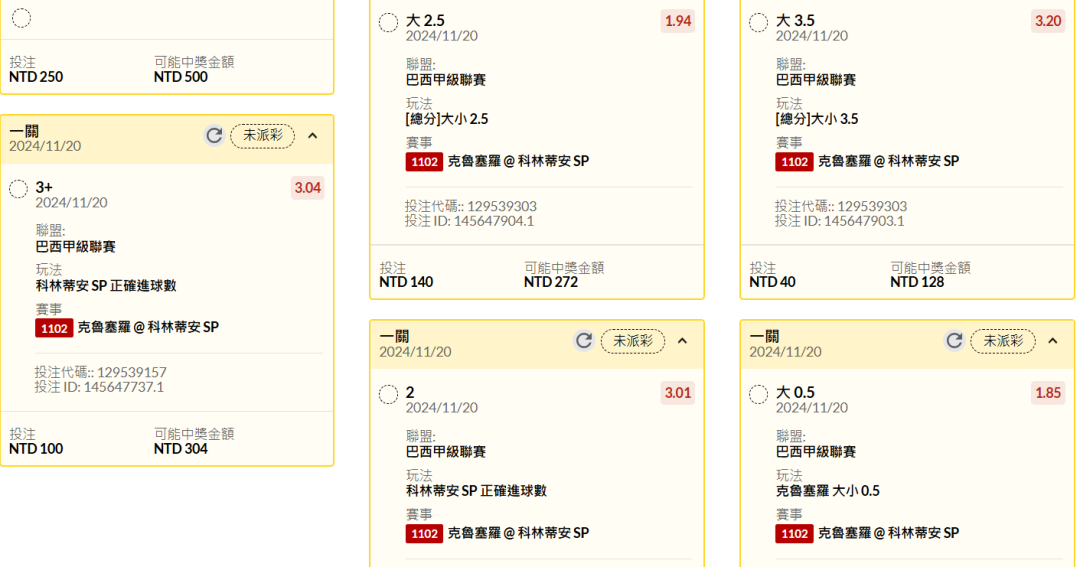Select the radio circle above NTD 250 stake

click(x=21, y=18)
